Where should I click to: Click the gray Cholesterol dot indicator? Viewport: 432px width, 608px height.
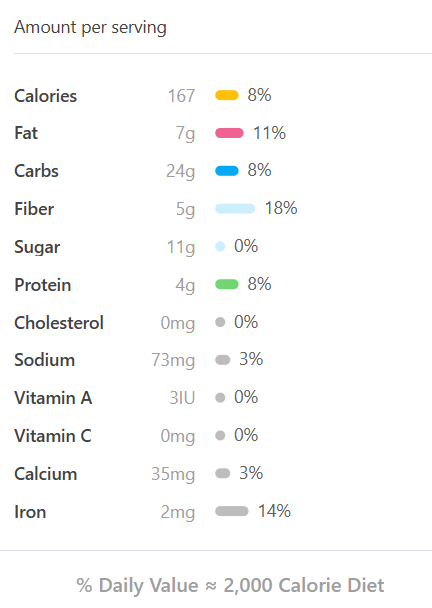(220, 322)
